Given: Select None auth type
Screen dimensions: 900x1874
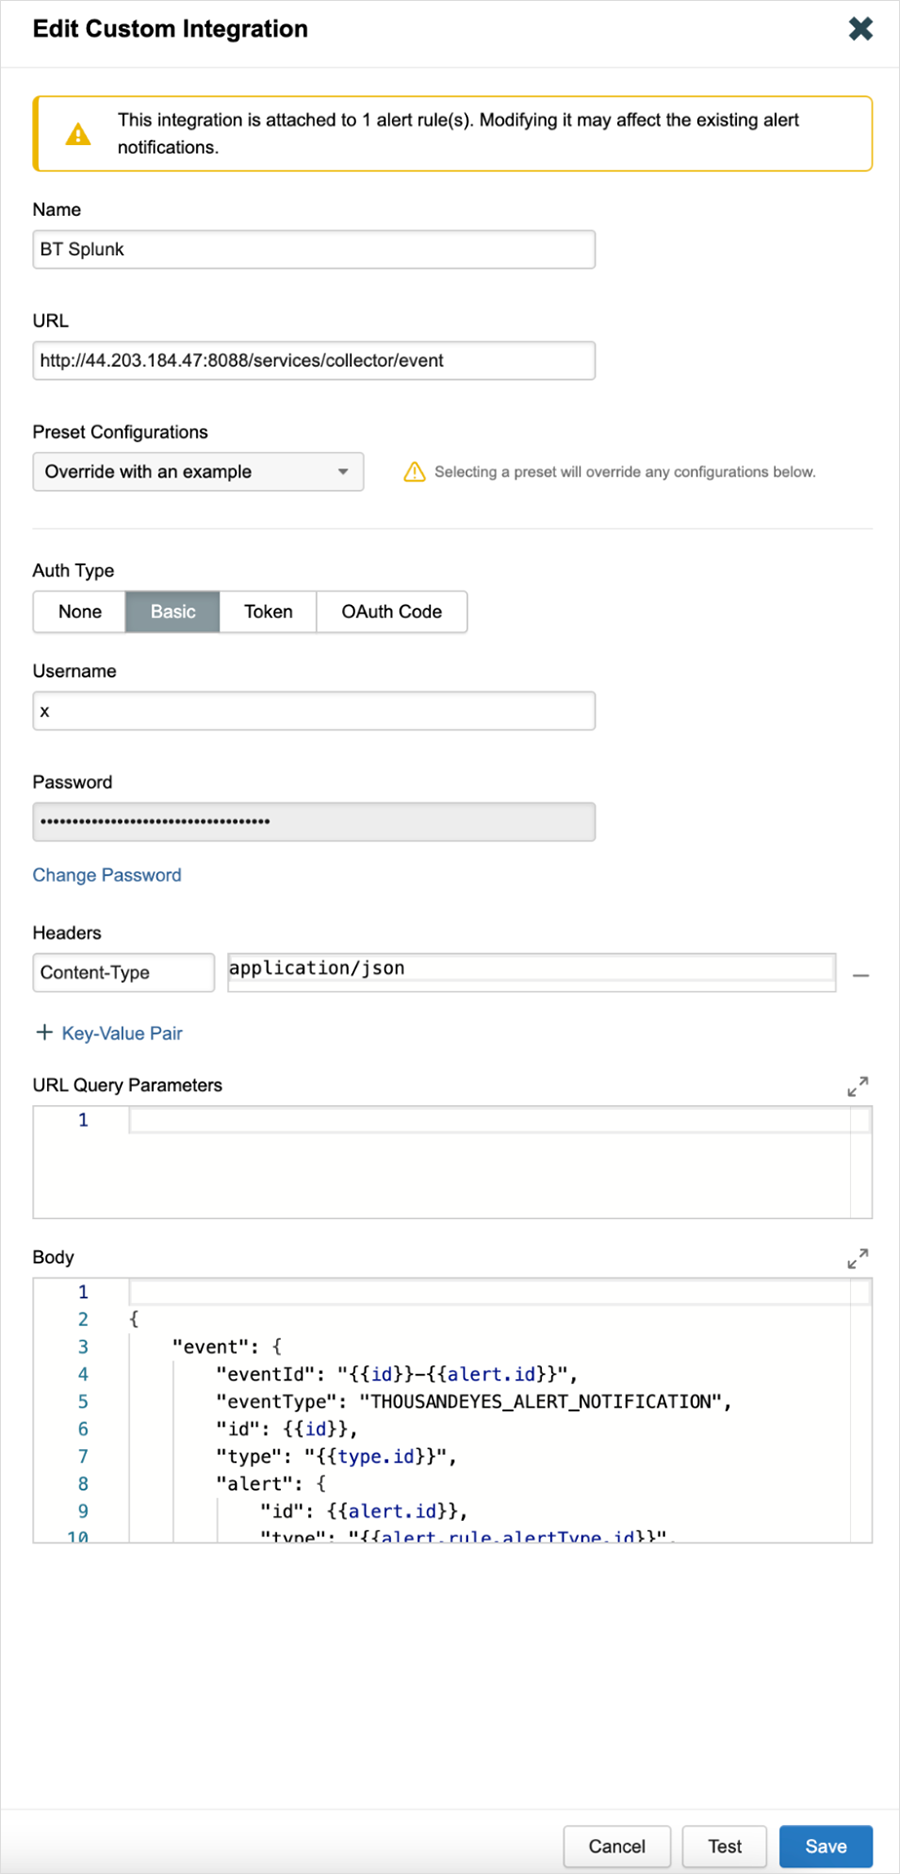Looking at the screenshot, I should [x=80, y=612].
